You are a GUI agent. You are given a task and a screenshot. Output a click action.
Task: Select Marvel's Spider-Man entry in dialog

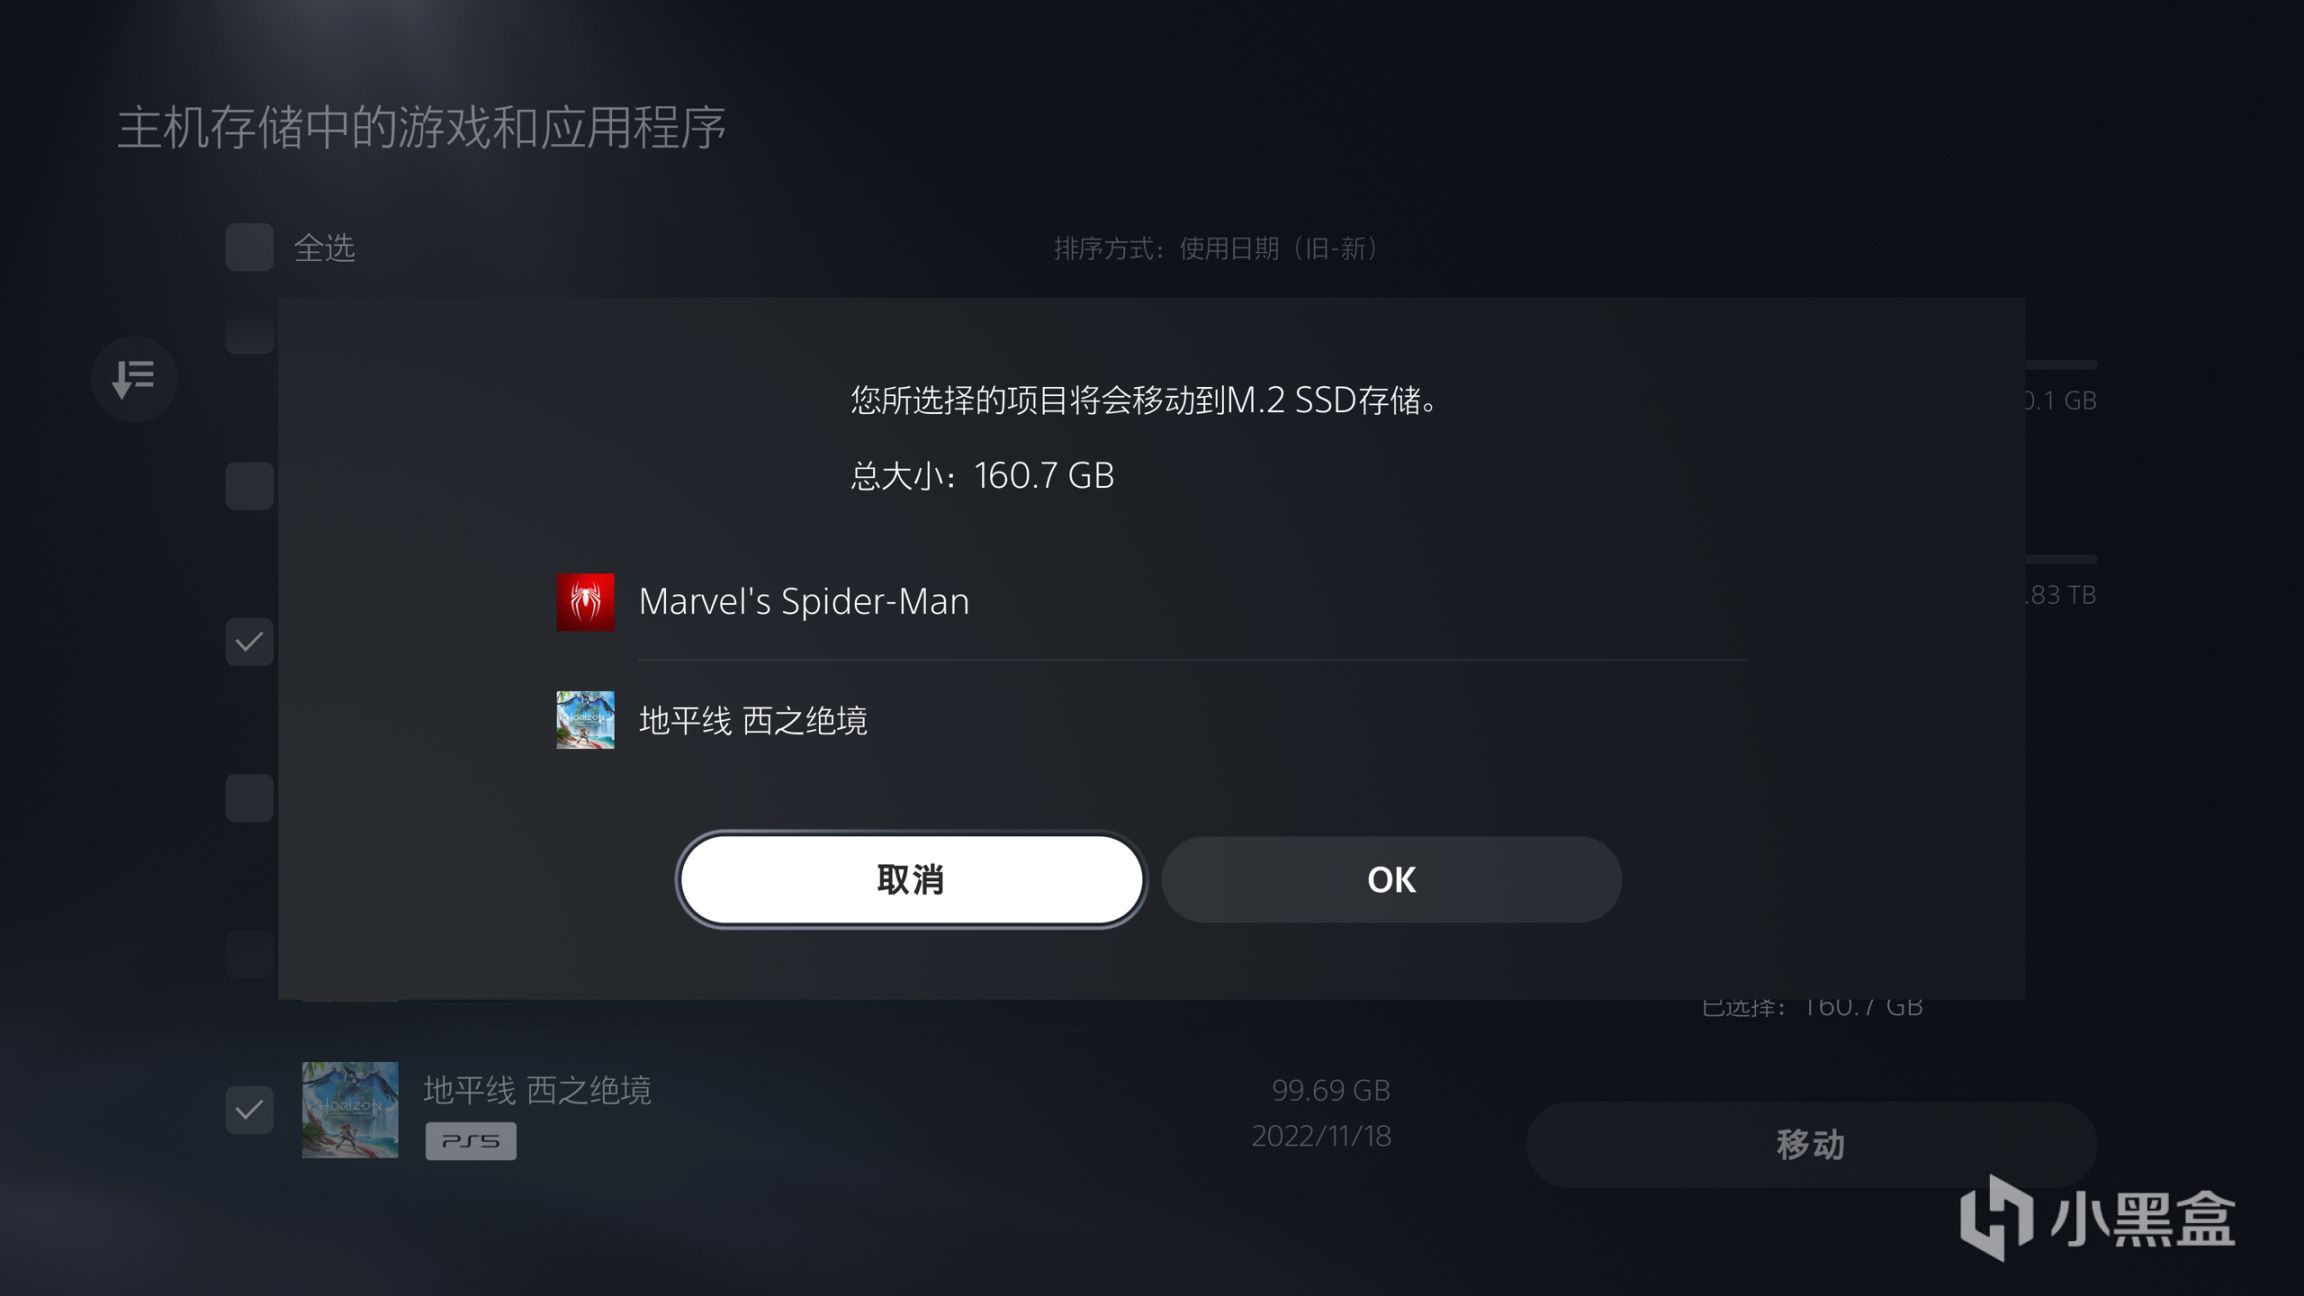tap(1151, 602)
